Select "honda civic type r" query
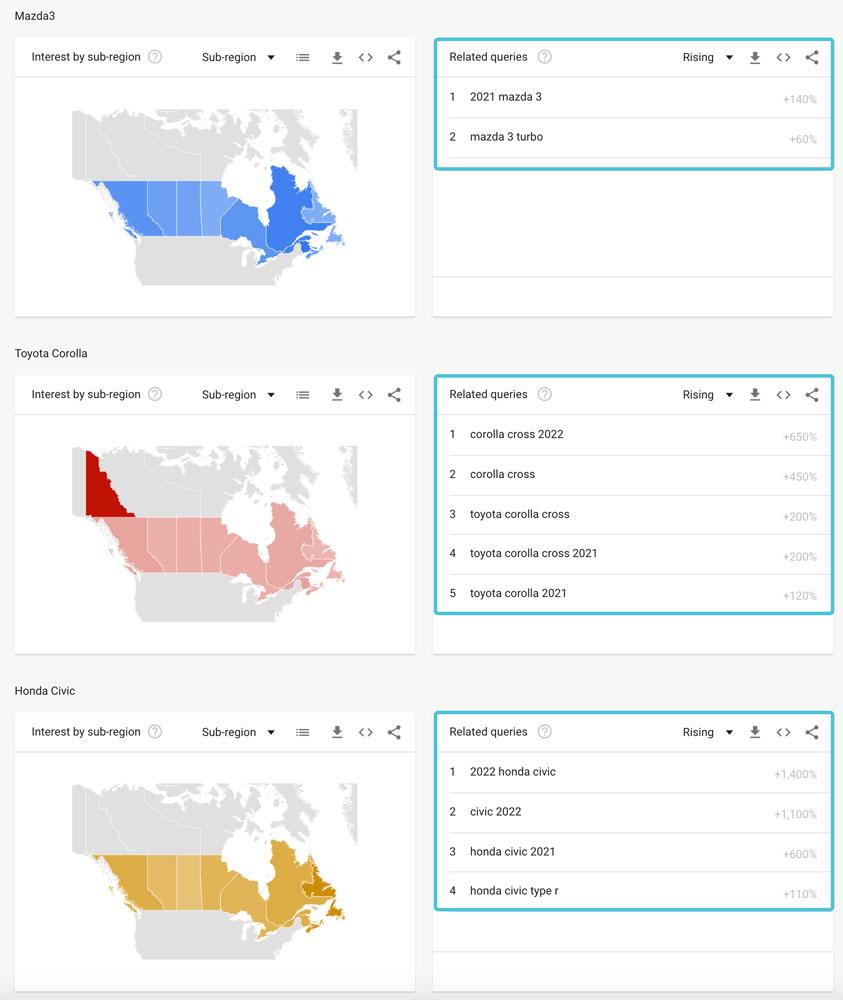This screenshot has height=1000, width=843. click(x=514, y=891)
